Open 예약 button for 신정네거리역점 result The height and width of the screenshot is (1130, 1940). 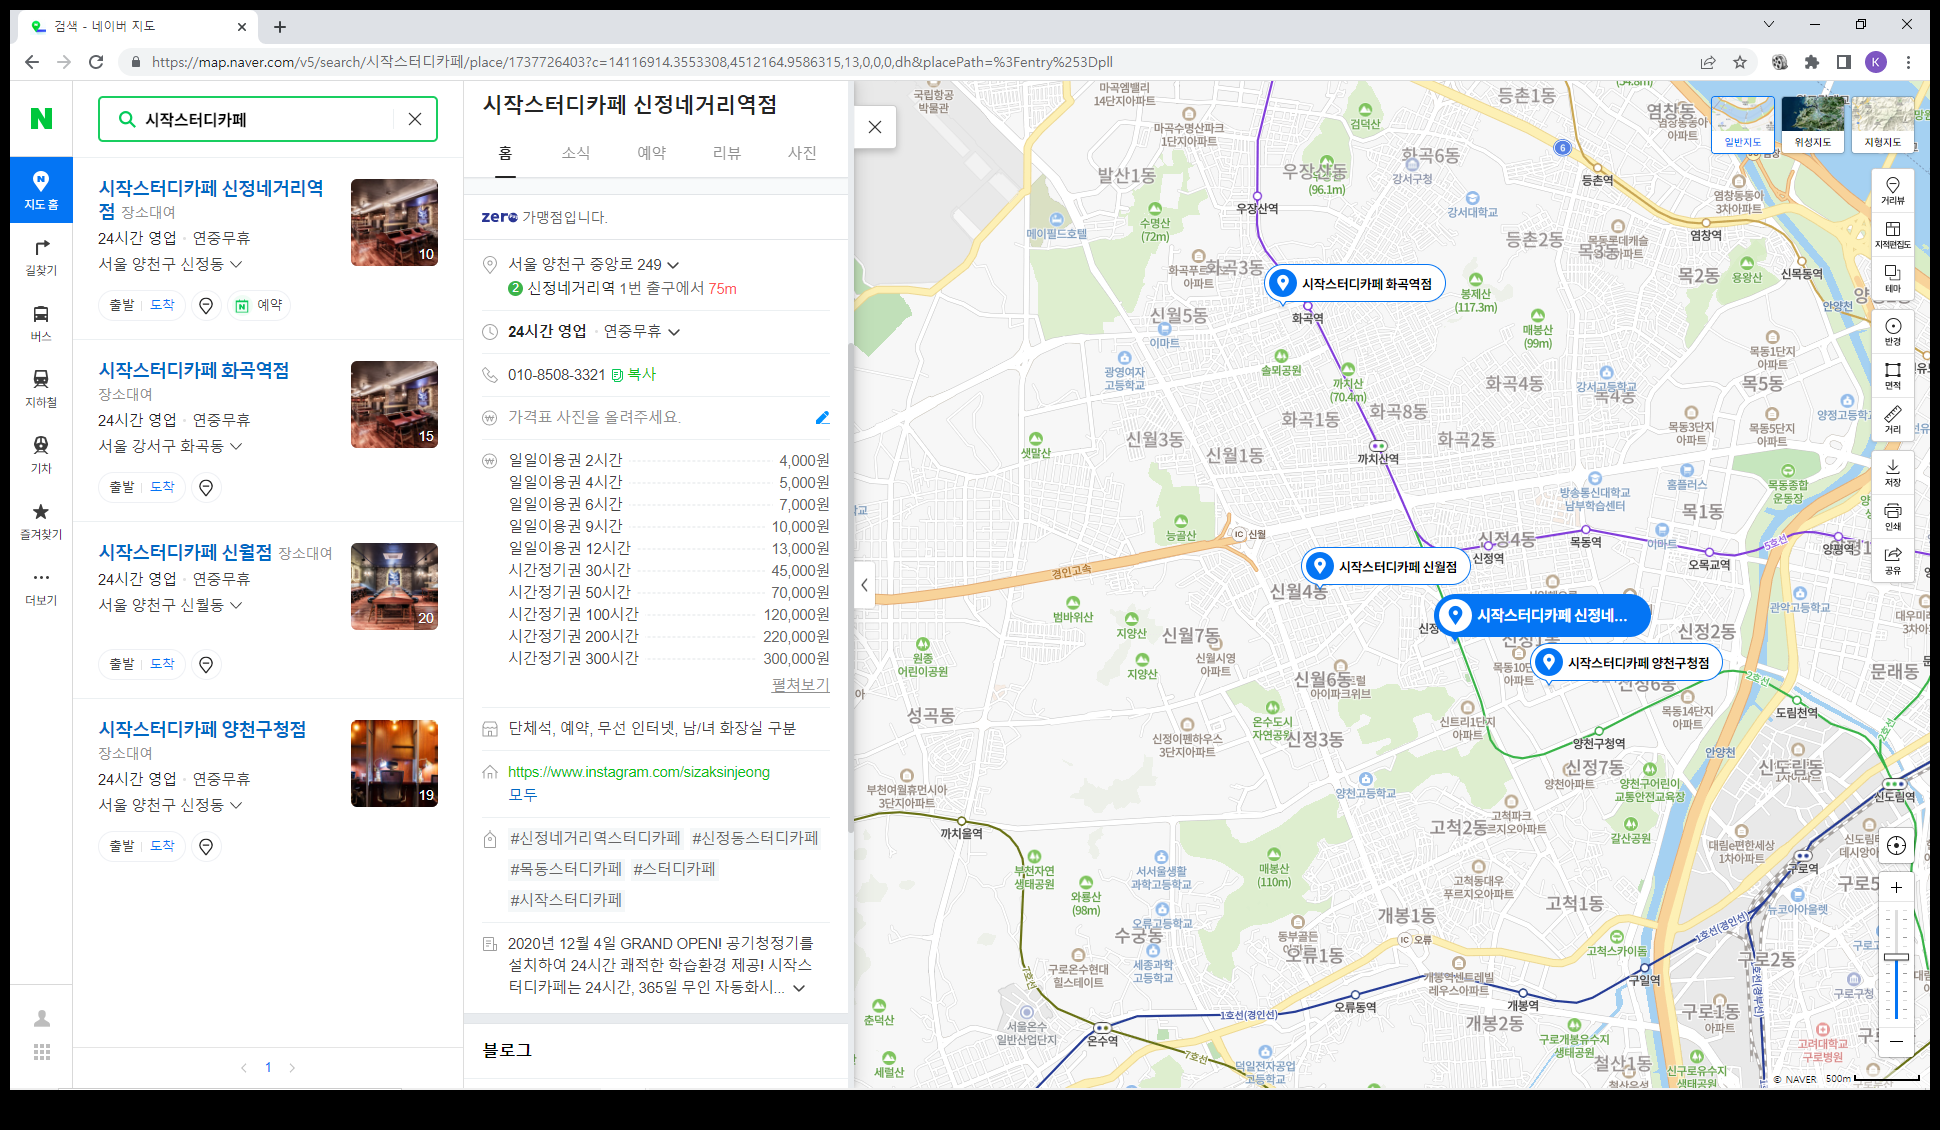[259, 305]
